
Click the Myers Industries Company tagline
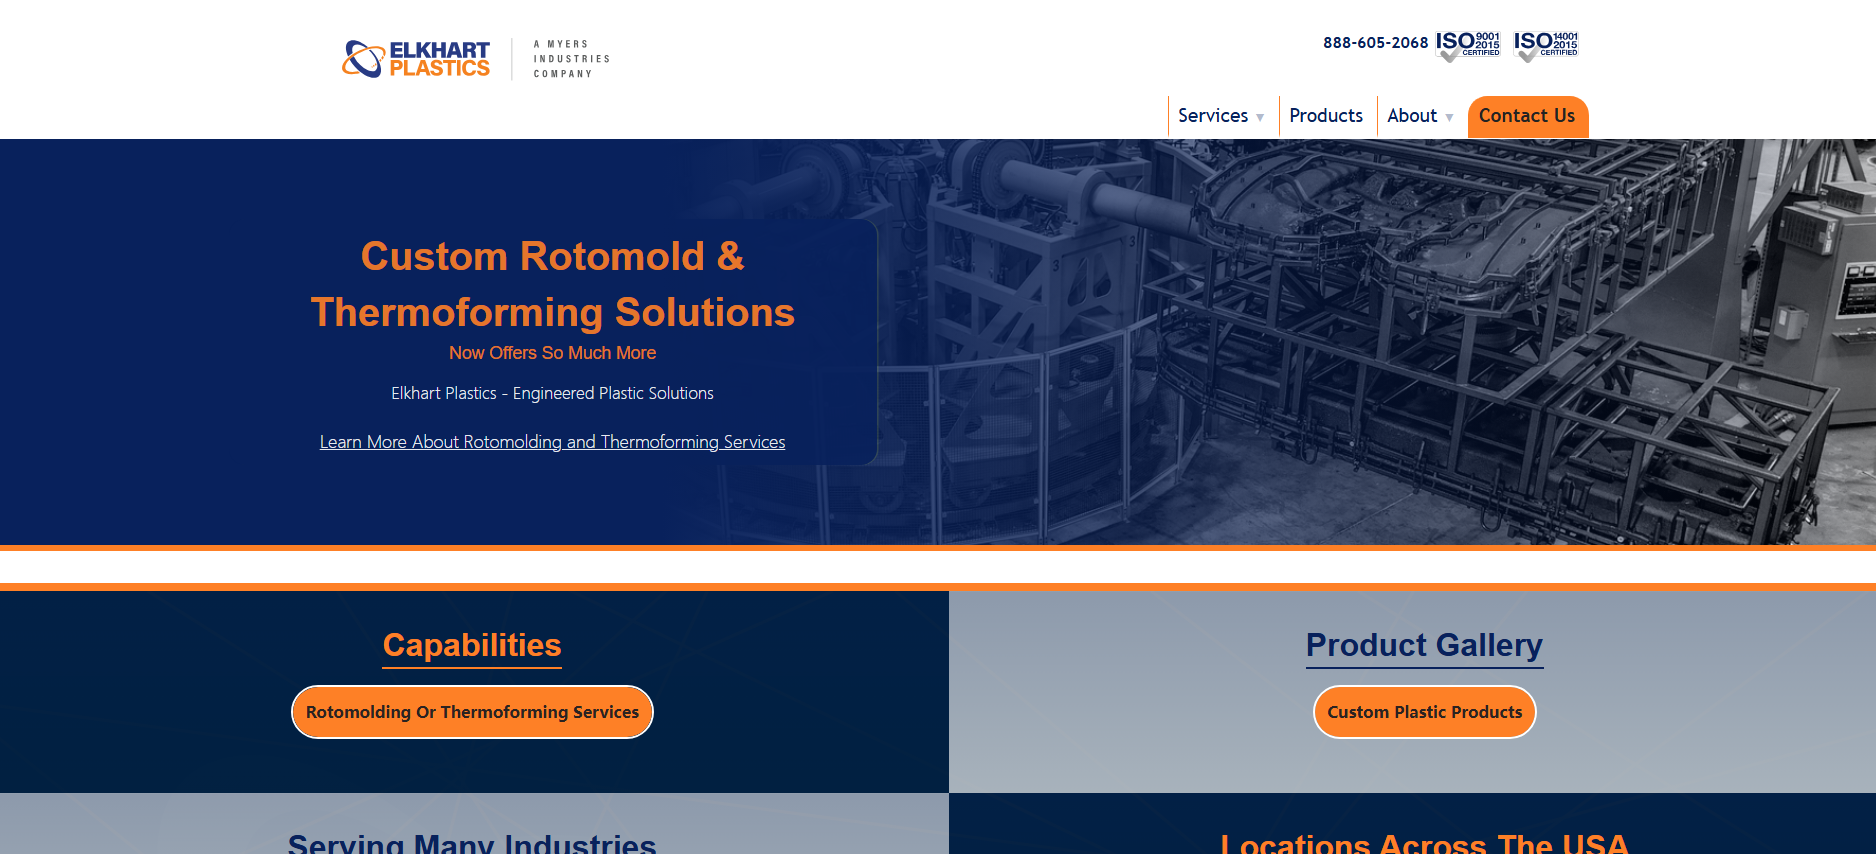(x=571, y=59)
